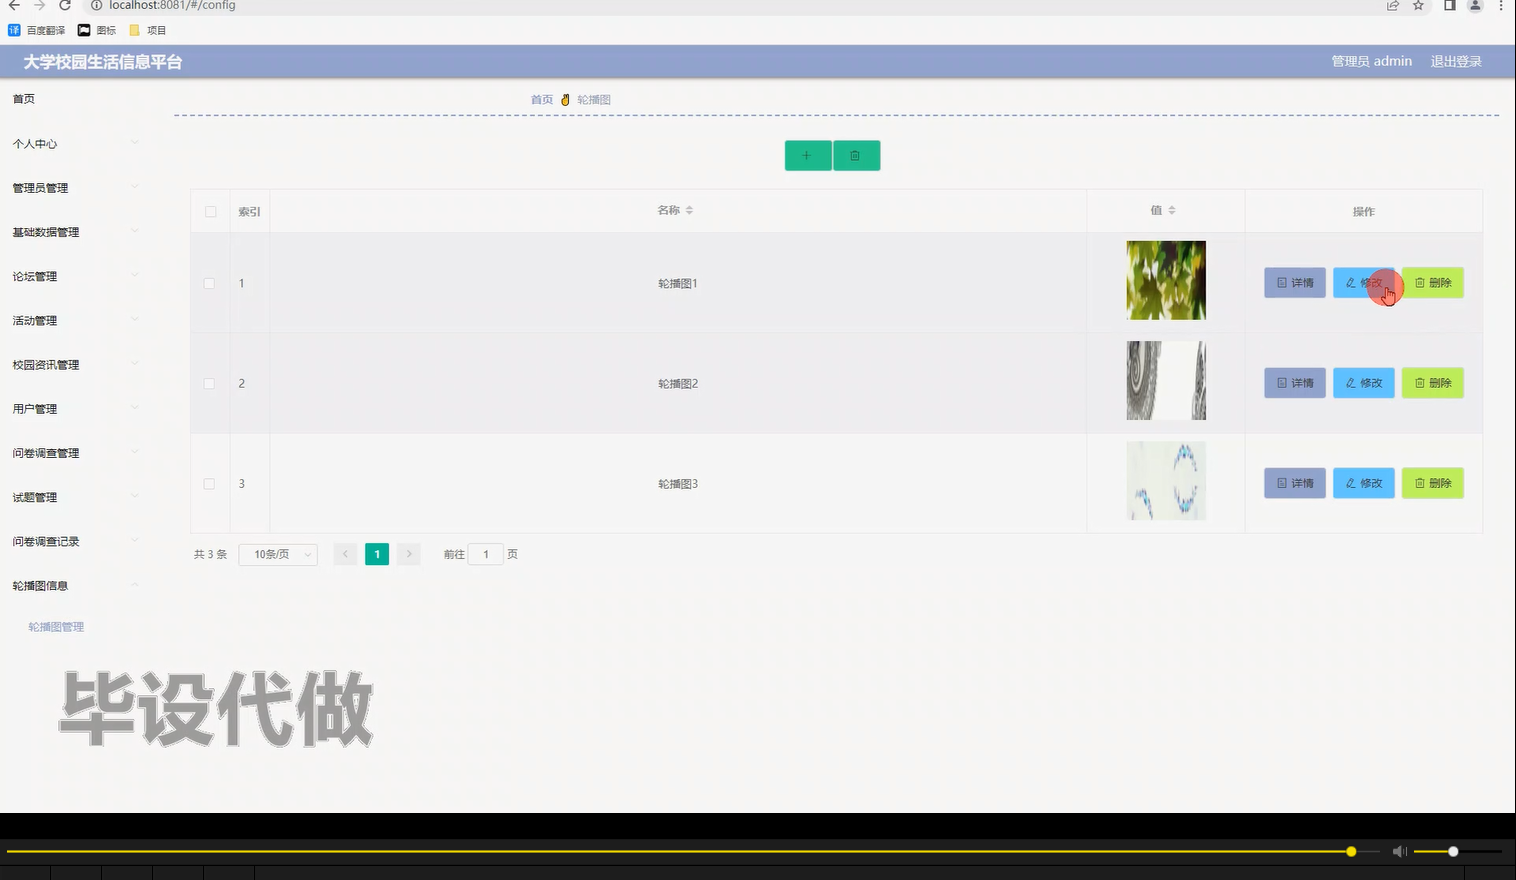Click 删除 button for 轮播图1
This screenshot has height=880, width=1516.
(1433, 283)
